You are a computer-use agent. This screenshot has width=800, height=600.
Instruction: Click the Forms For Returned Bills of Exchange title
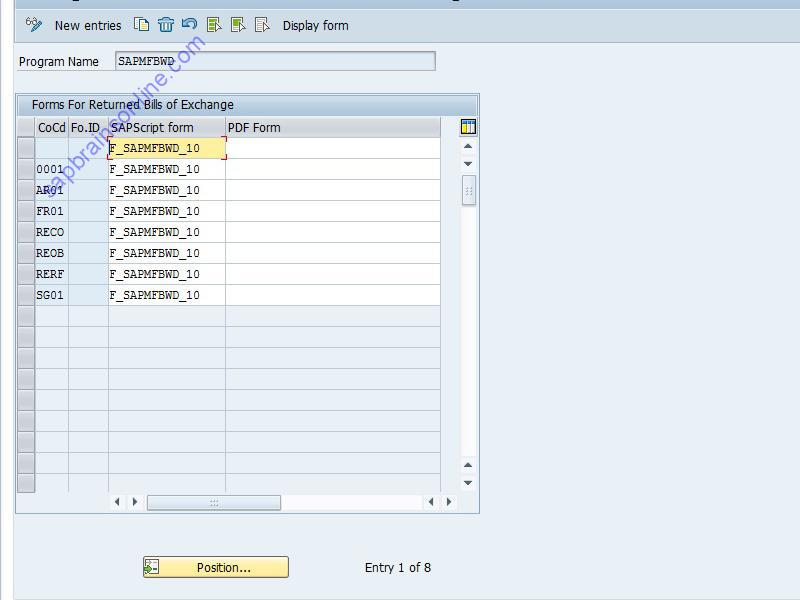point(133,105)
